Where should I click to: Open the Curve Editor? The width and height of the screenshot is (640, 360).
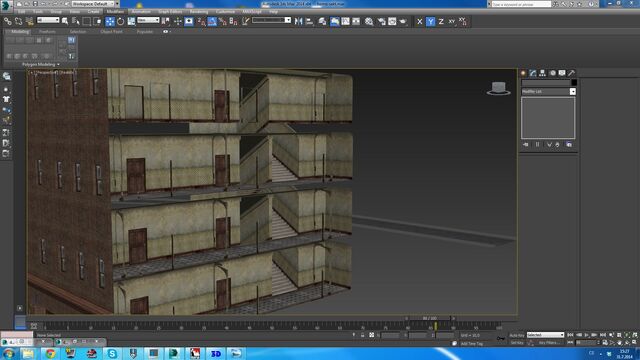pos(345,21)
